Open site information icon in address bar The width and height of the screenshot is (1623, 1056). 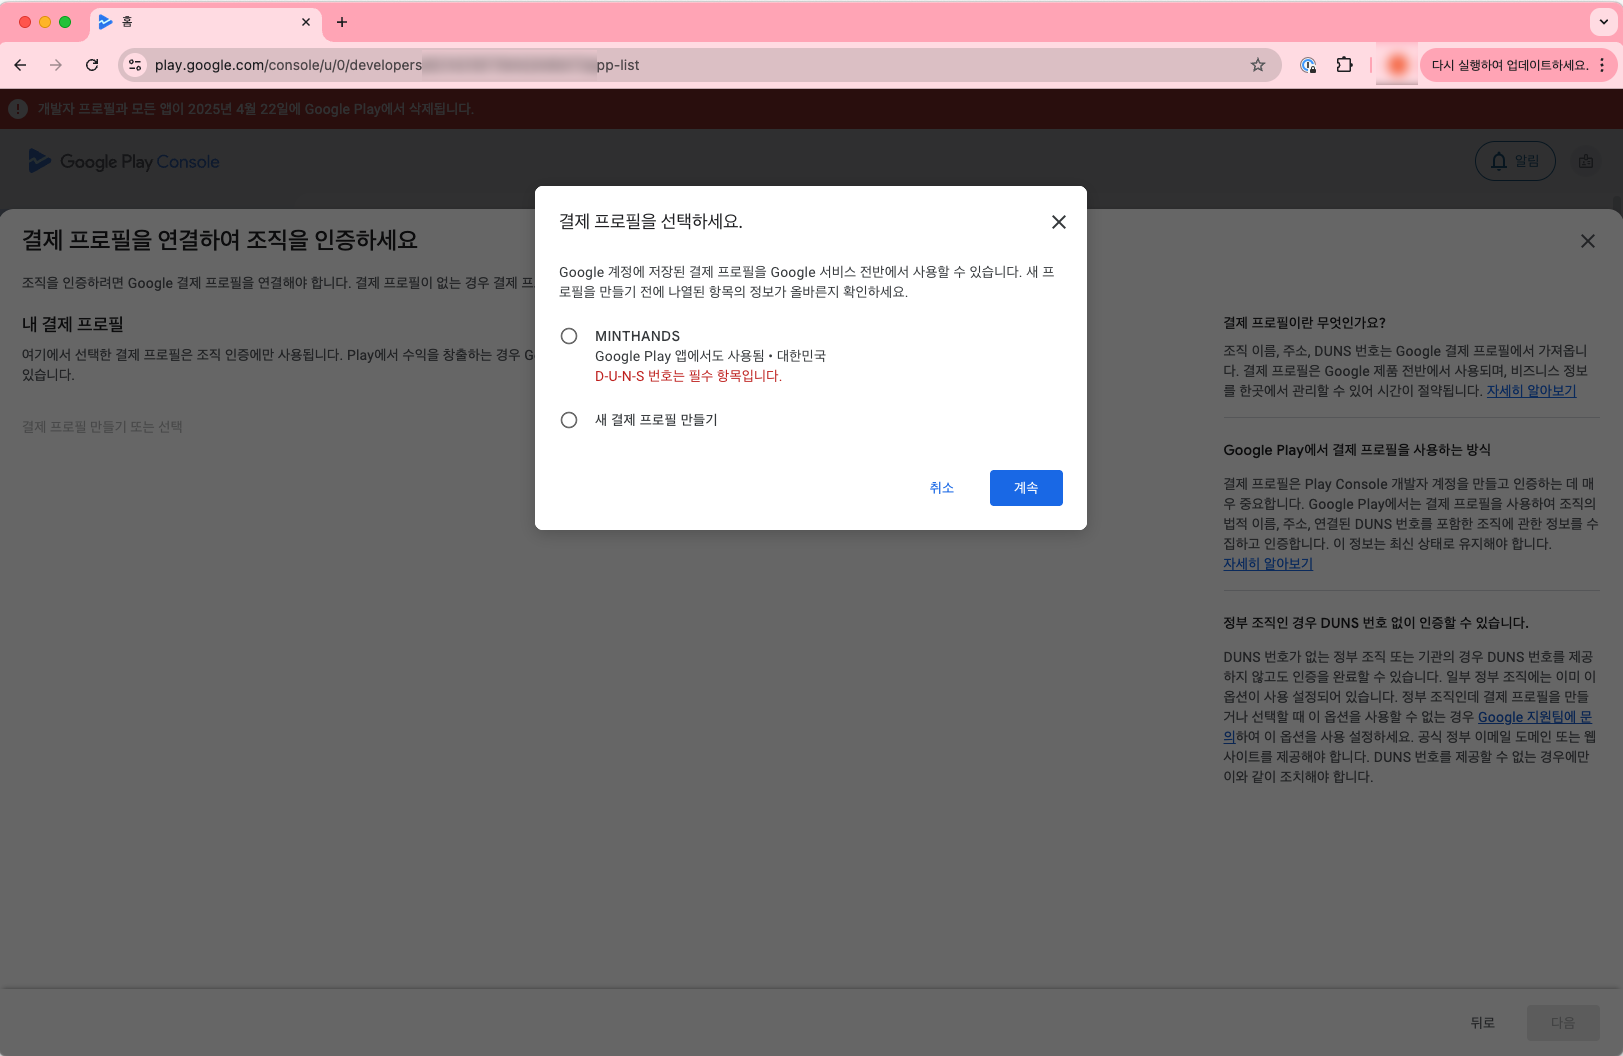[135, 65]
